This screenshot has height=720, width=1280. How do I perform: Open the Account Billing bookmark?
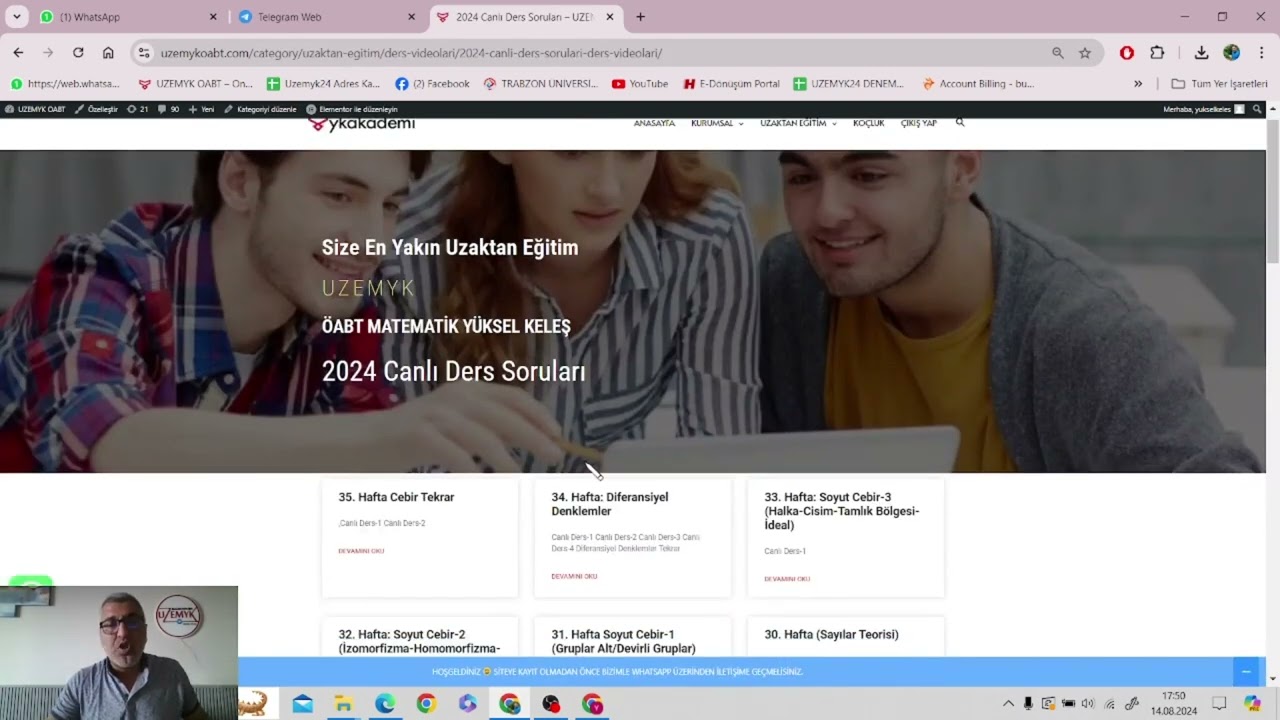(x=978, y=84)
